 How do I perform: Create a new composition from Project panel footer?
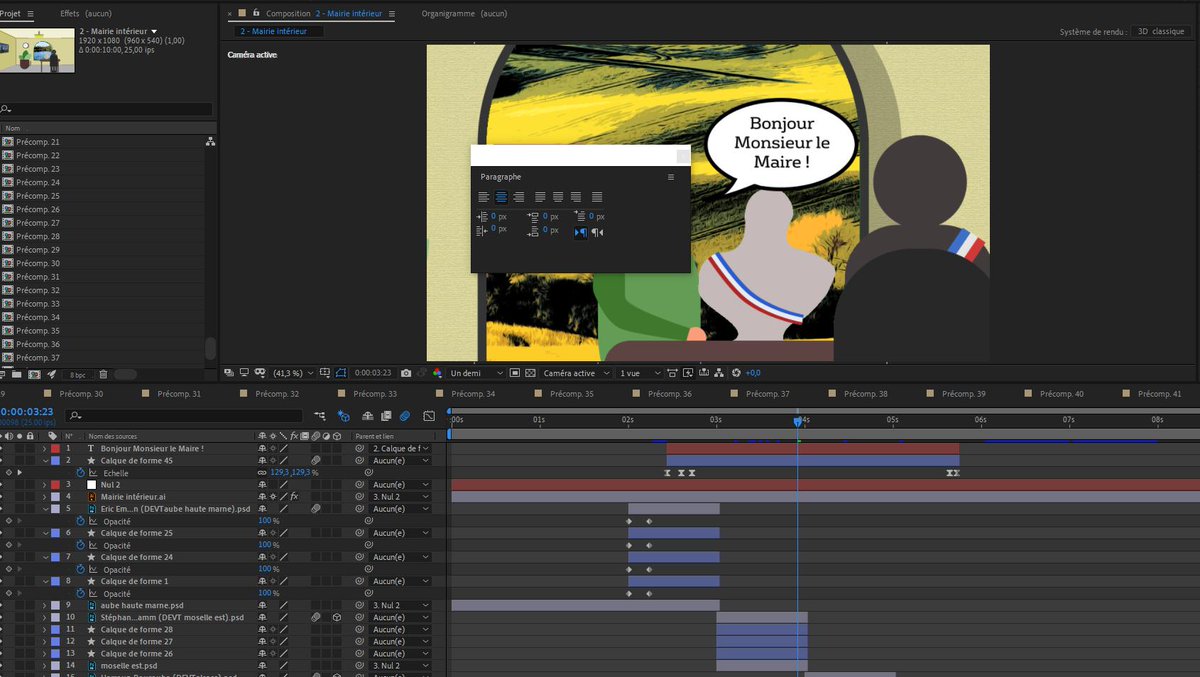point(33,375)
